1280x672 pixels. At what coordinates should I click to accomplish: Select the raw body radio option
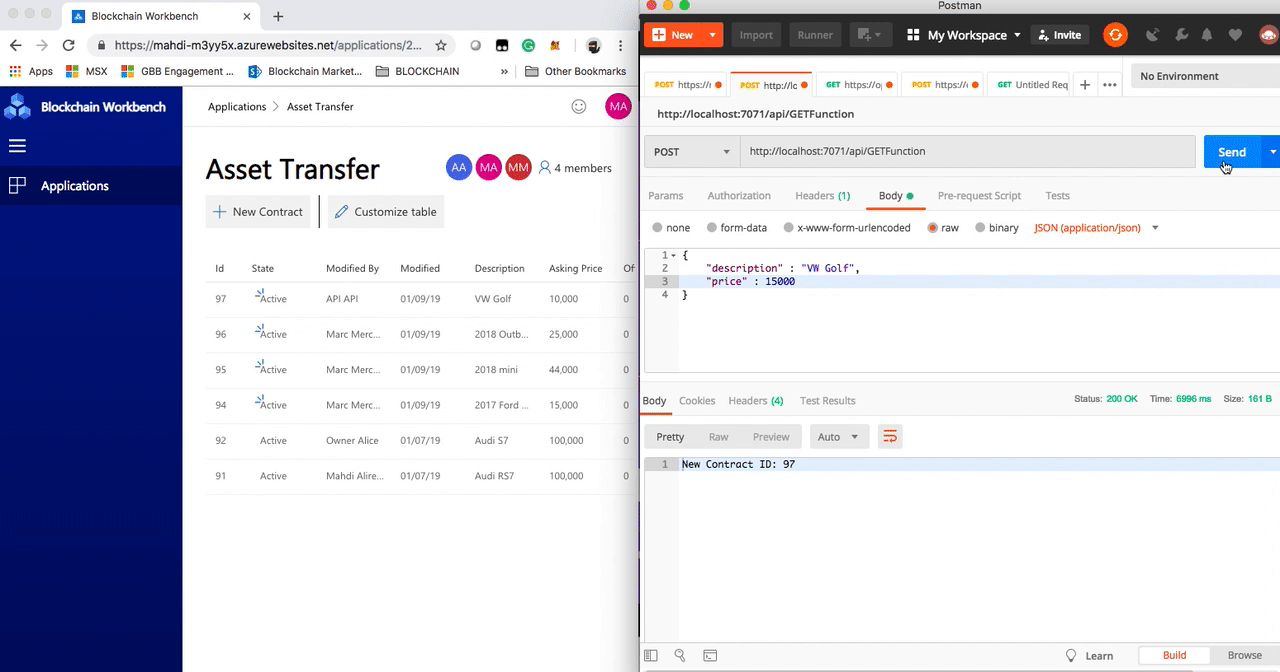pos(933,228)
